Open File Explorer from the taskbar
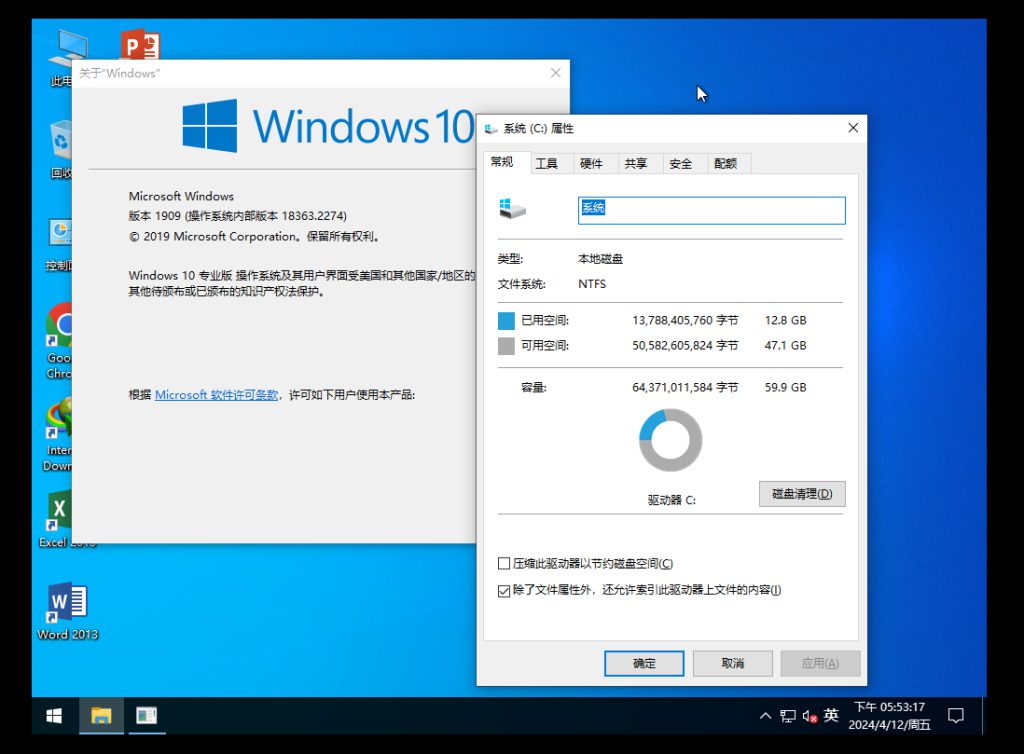Viewport: 1024px width, 754px height. [x=101, y=715]
